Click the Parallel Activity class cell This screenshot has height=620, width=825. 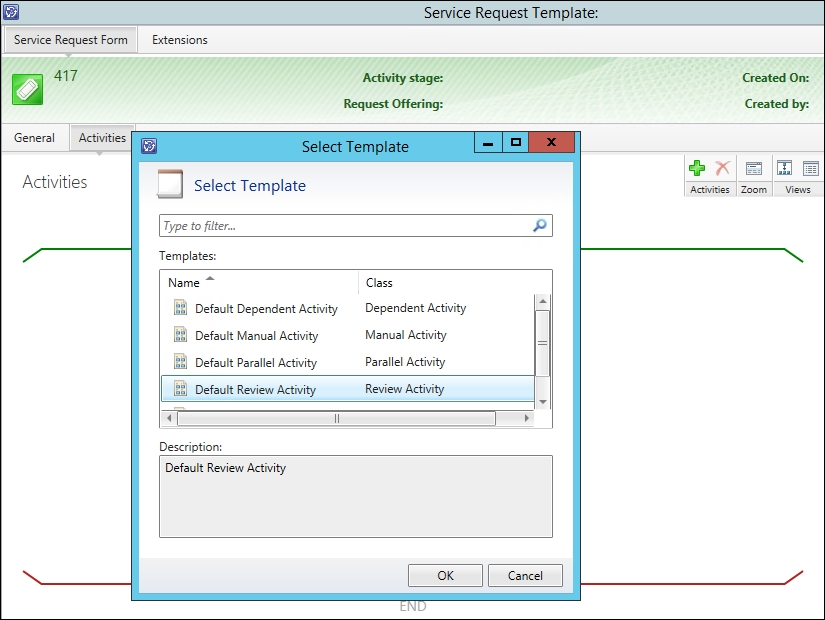[405, 362]
